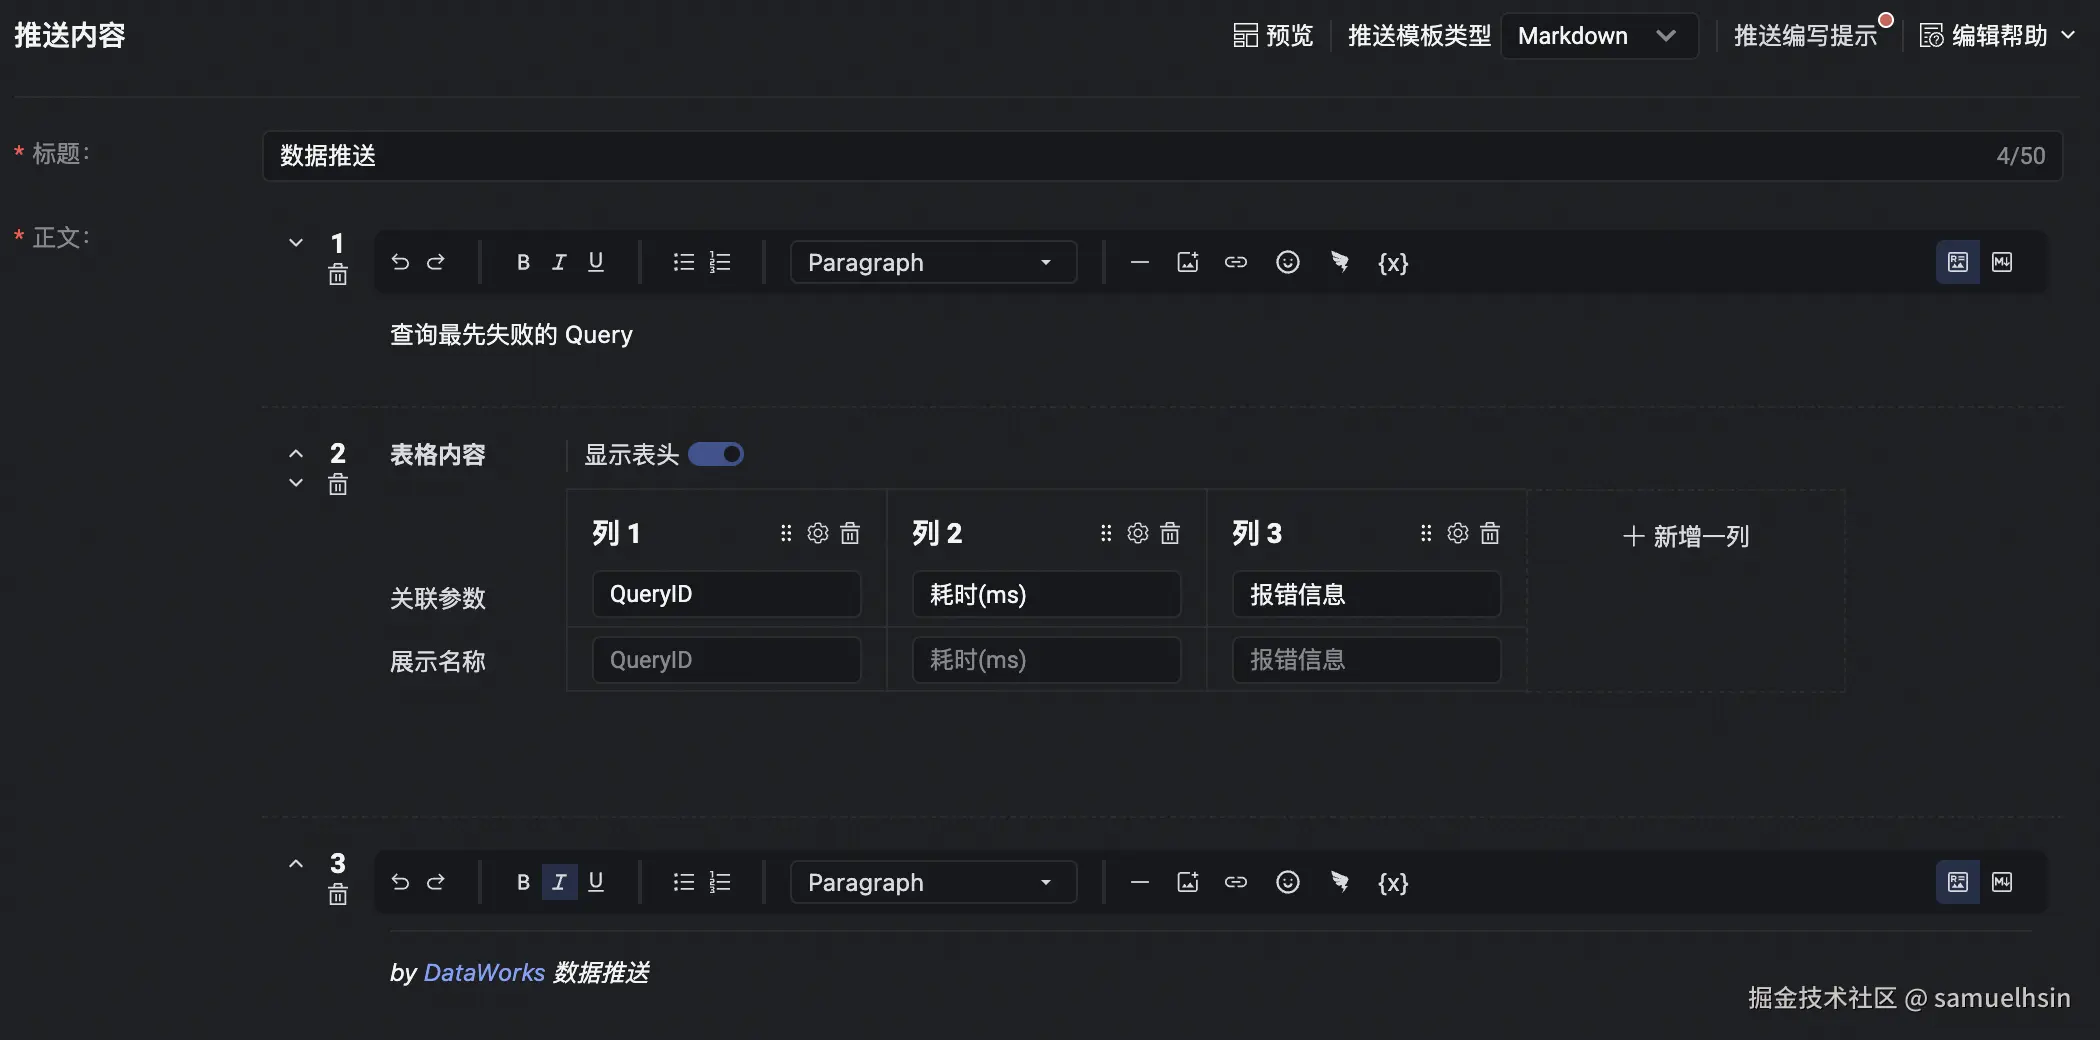Move block 2 up with chevron
This screenshot has width=2100, height=1040.
pyautogui.click(x=296, y=453)
